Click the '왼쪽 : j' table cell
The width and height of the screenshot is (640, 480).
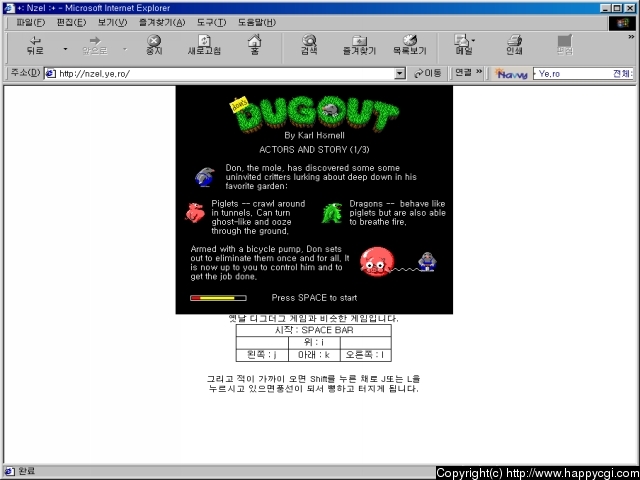point(262,355)
